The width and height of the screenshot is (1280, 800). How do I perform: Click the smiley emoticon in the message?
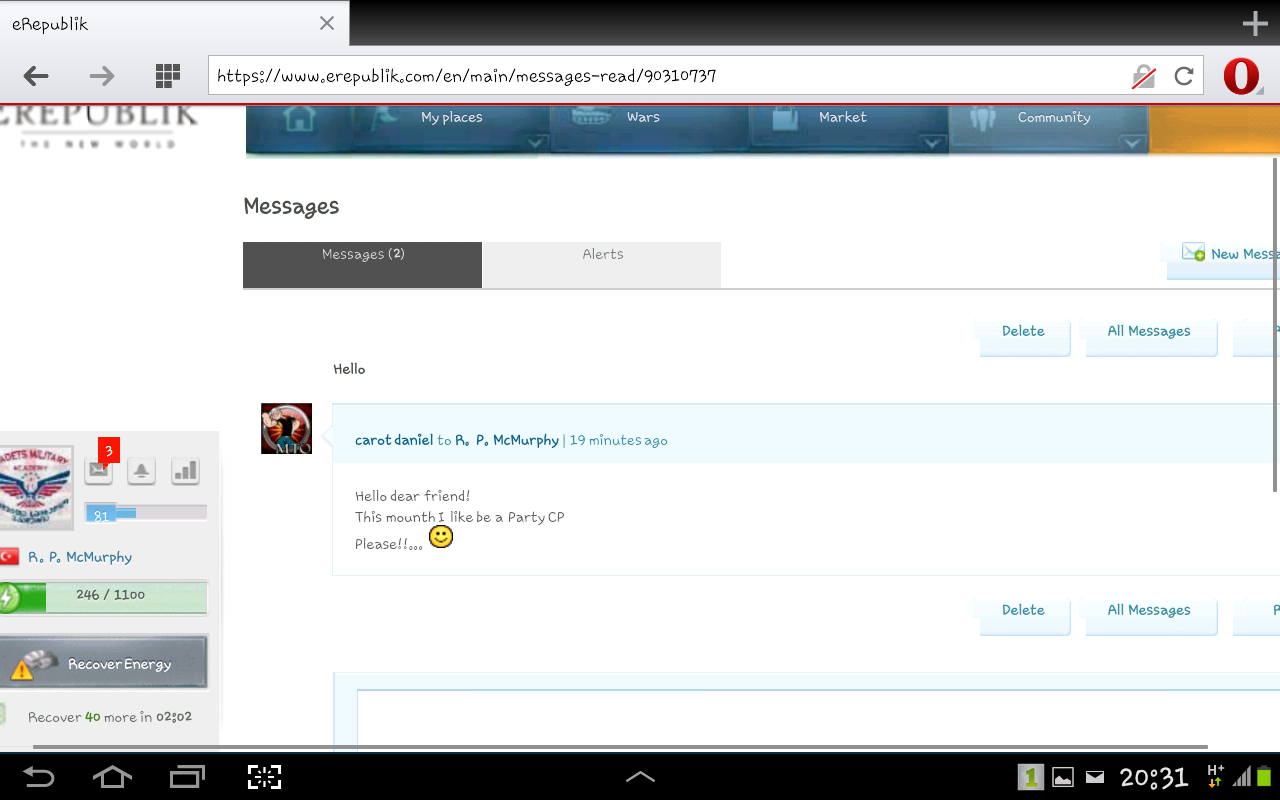(x=441, y=537)
